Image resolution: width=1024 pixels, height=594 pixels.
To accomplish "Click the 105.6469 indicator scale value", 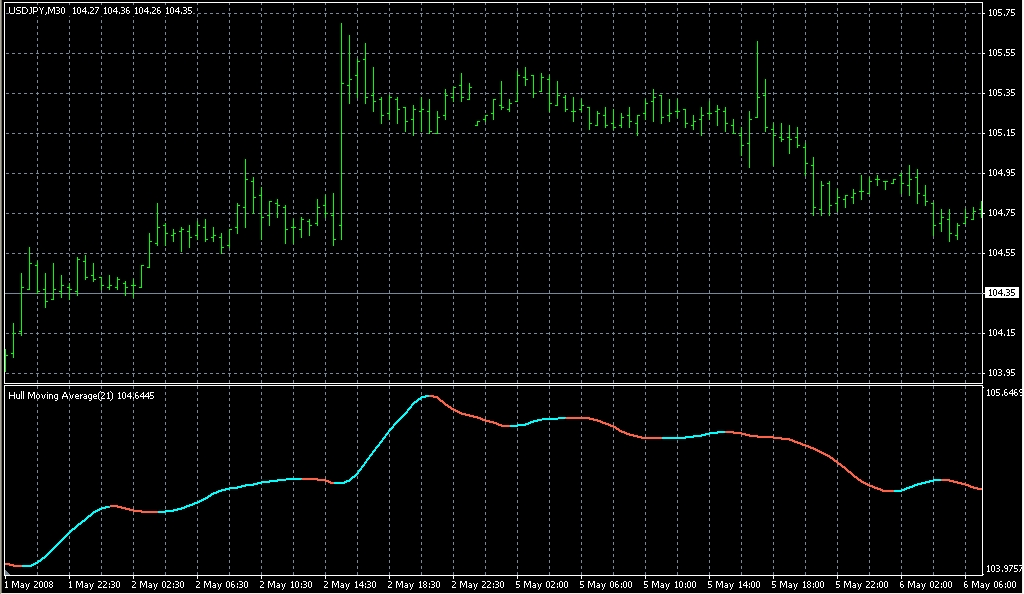I will pos(1003,393).
